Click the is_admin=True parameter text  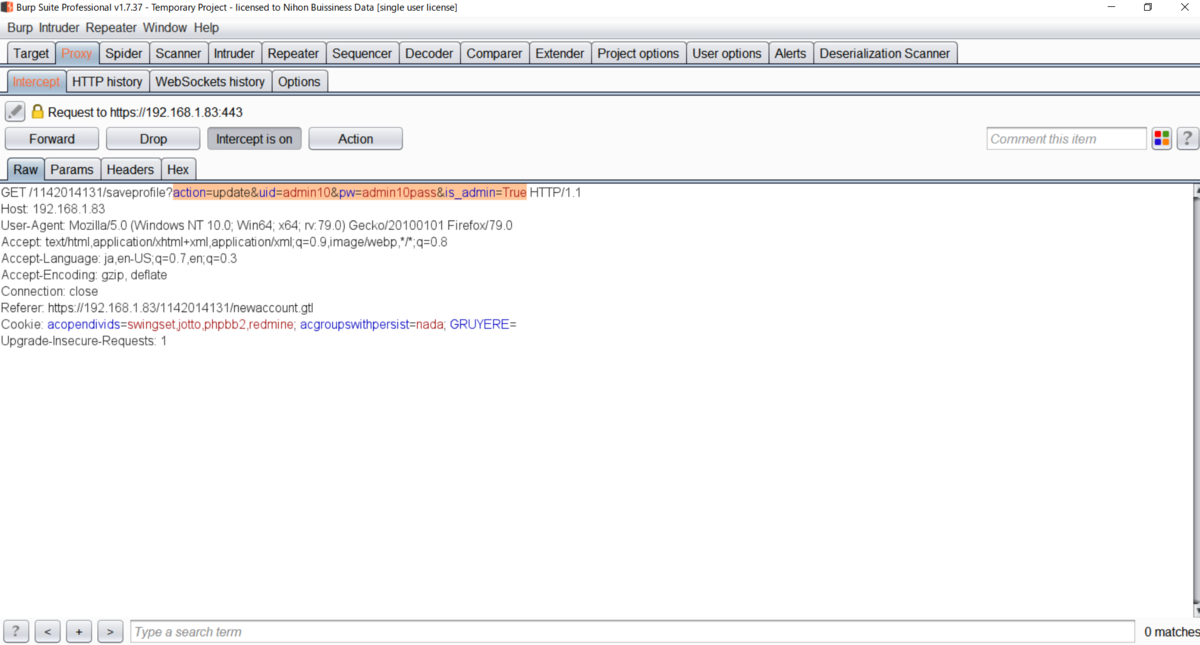tap(485, 192)
